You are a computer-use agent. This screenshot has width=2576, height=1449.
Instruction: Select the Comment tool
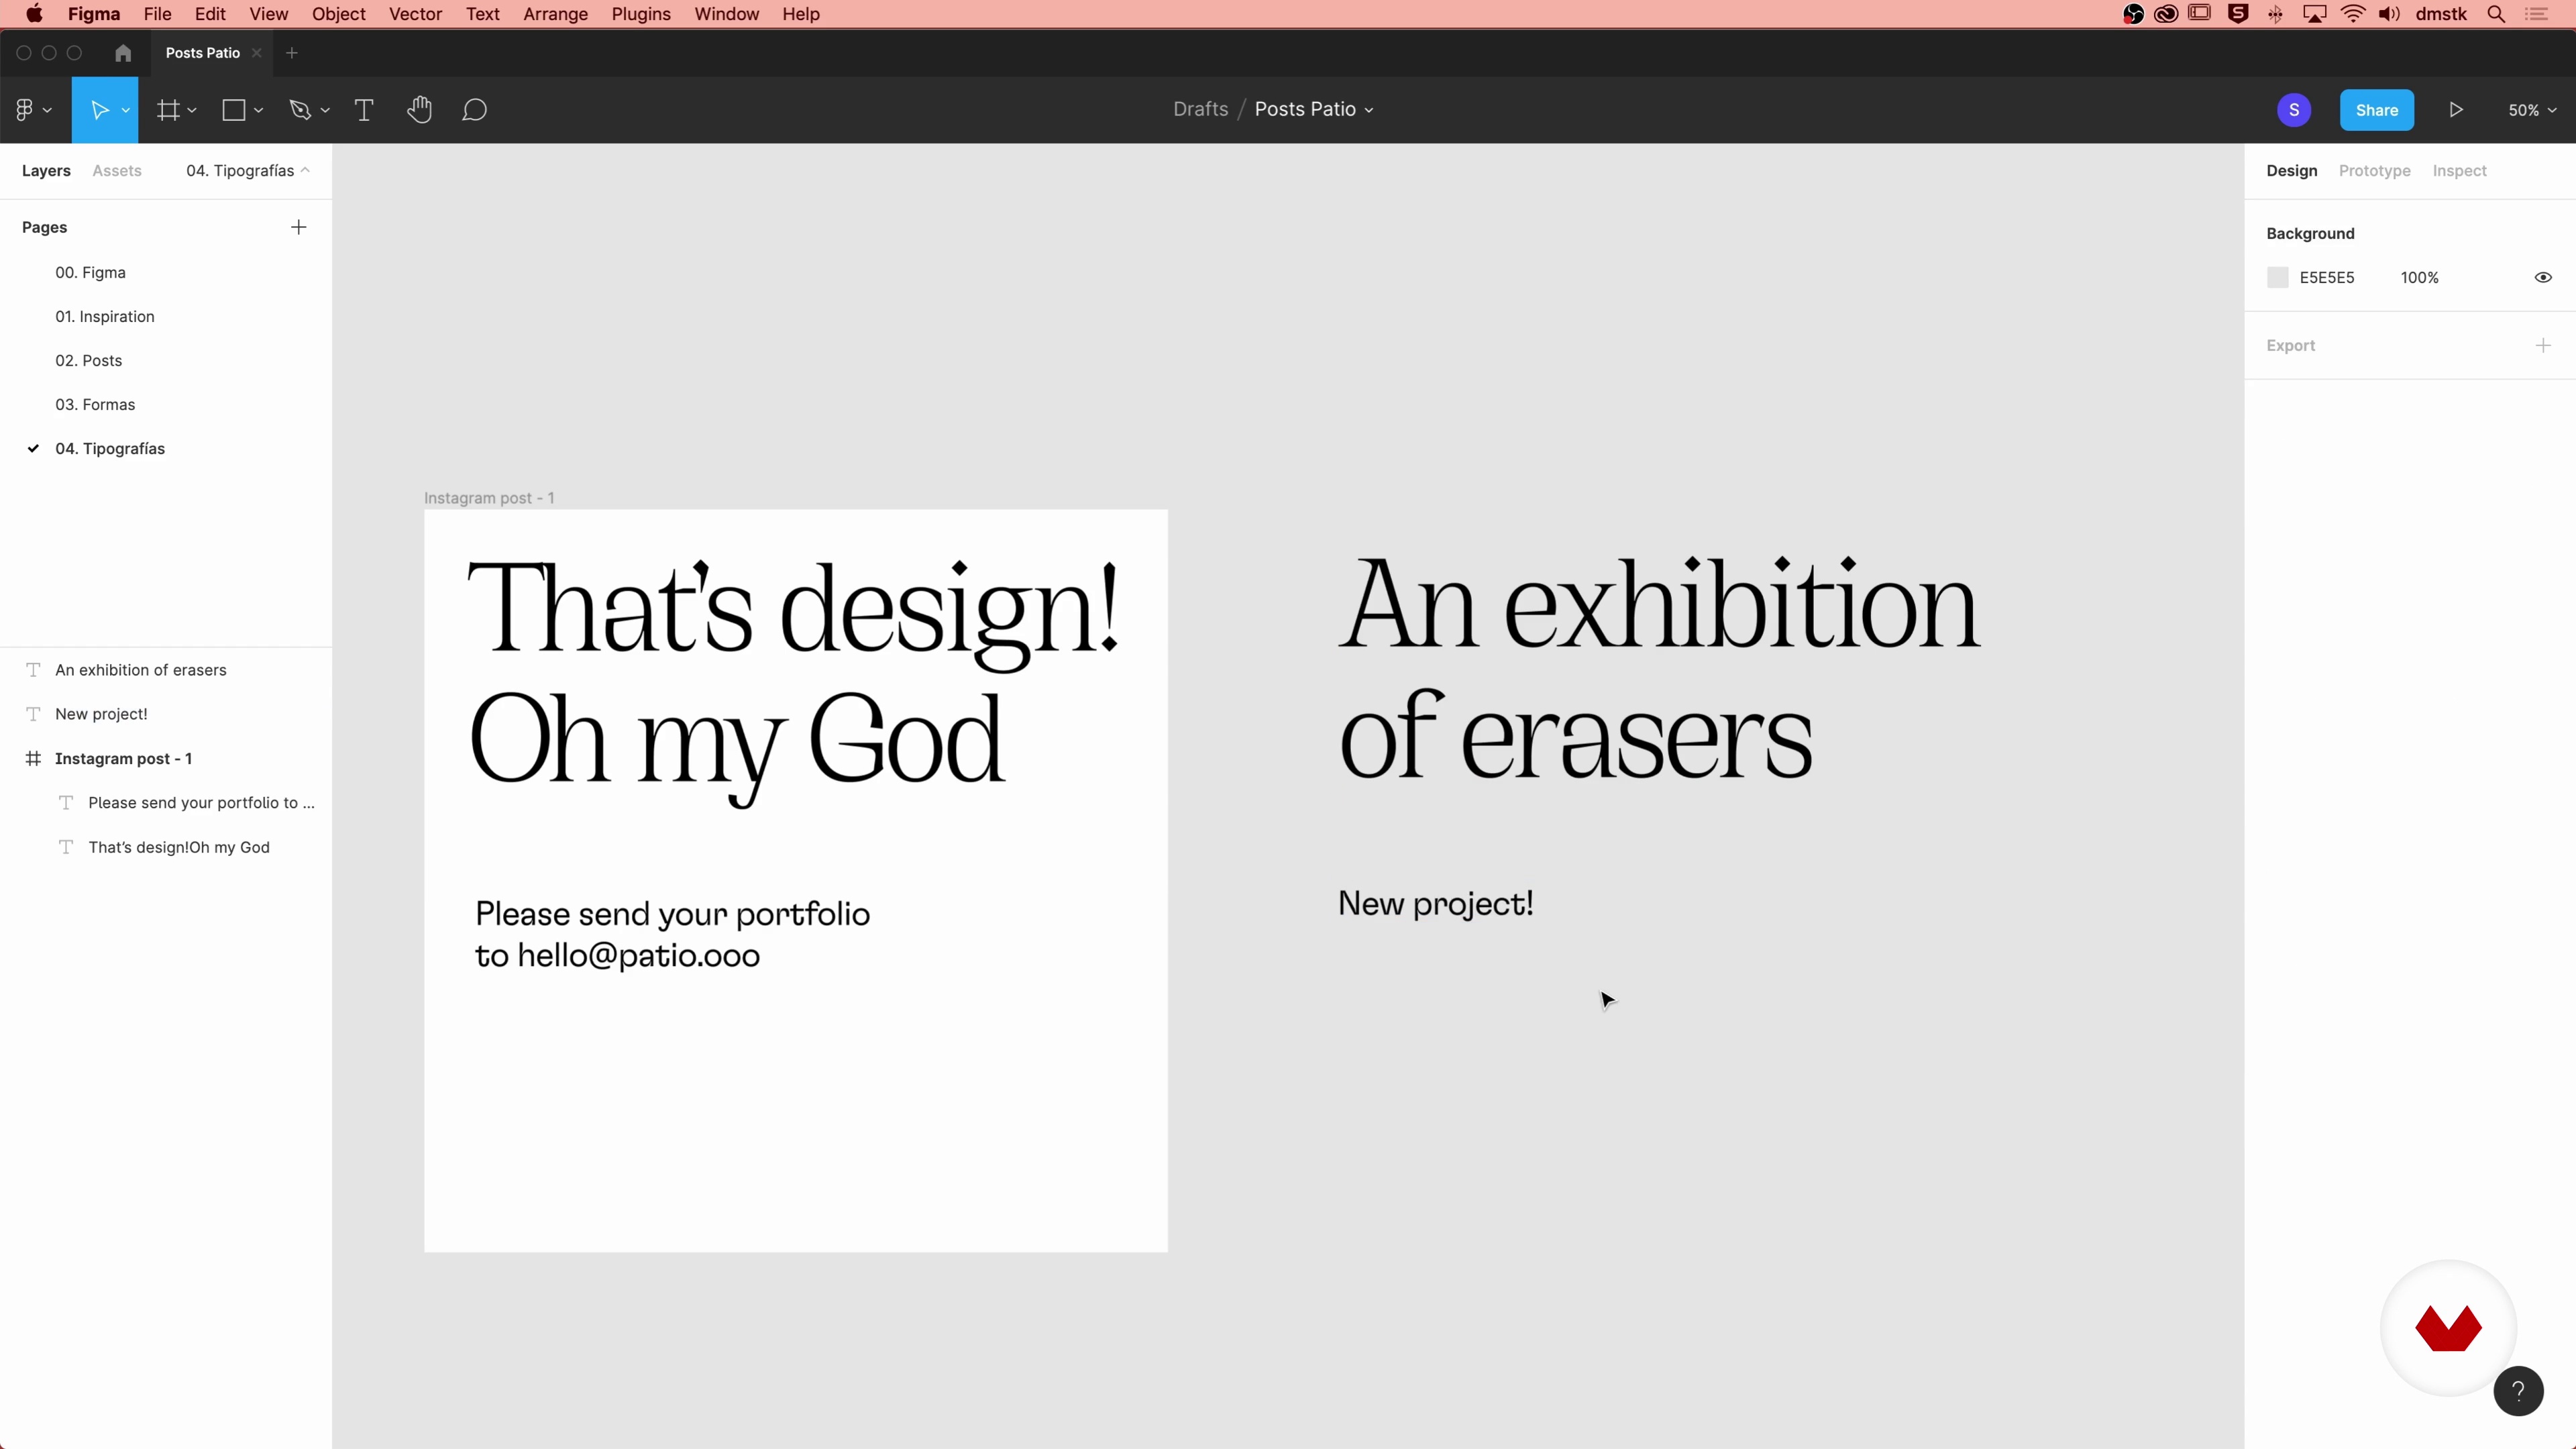pyautogui.click(x=474, y=110)
